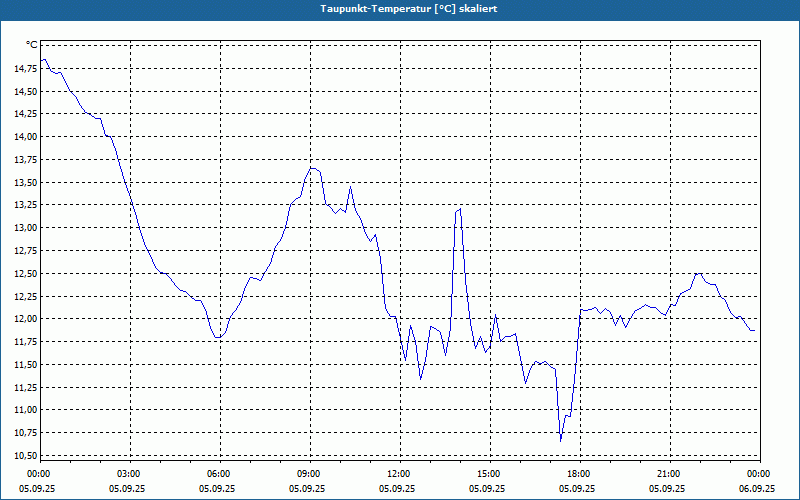
Task: Click the 12,00 y-axis label
Action: [x=26, y=319]
